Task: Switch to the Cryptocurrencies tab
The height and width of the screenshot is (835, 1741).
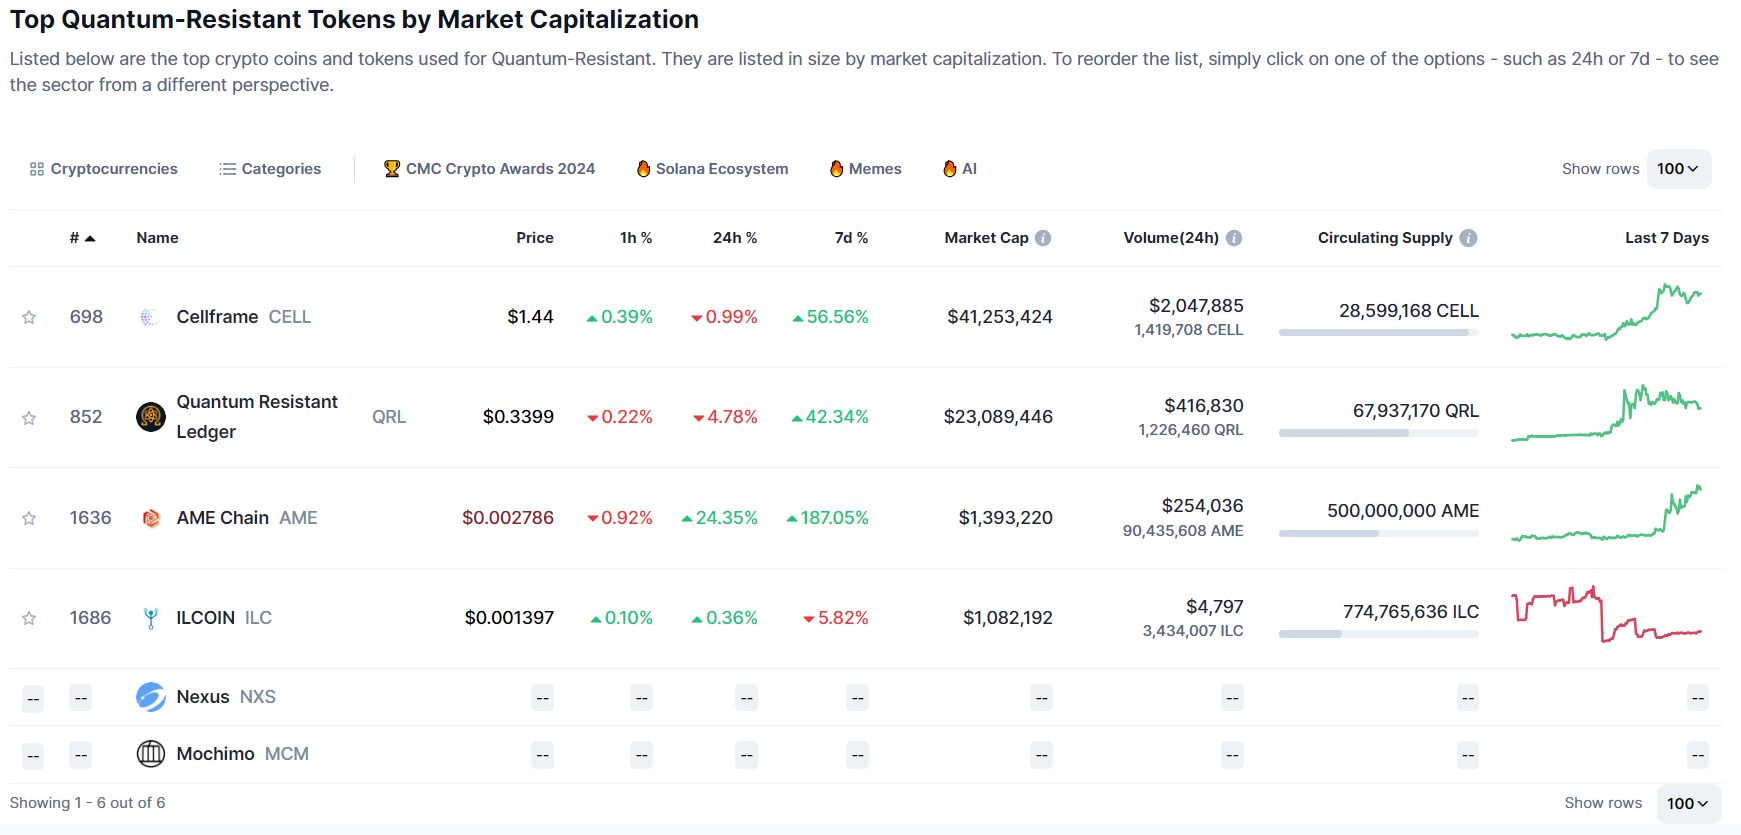Action: (104, 169)
